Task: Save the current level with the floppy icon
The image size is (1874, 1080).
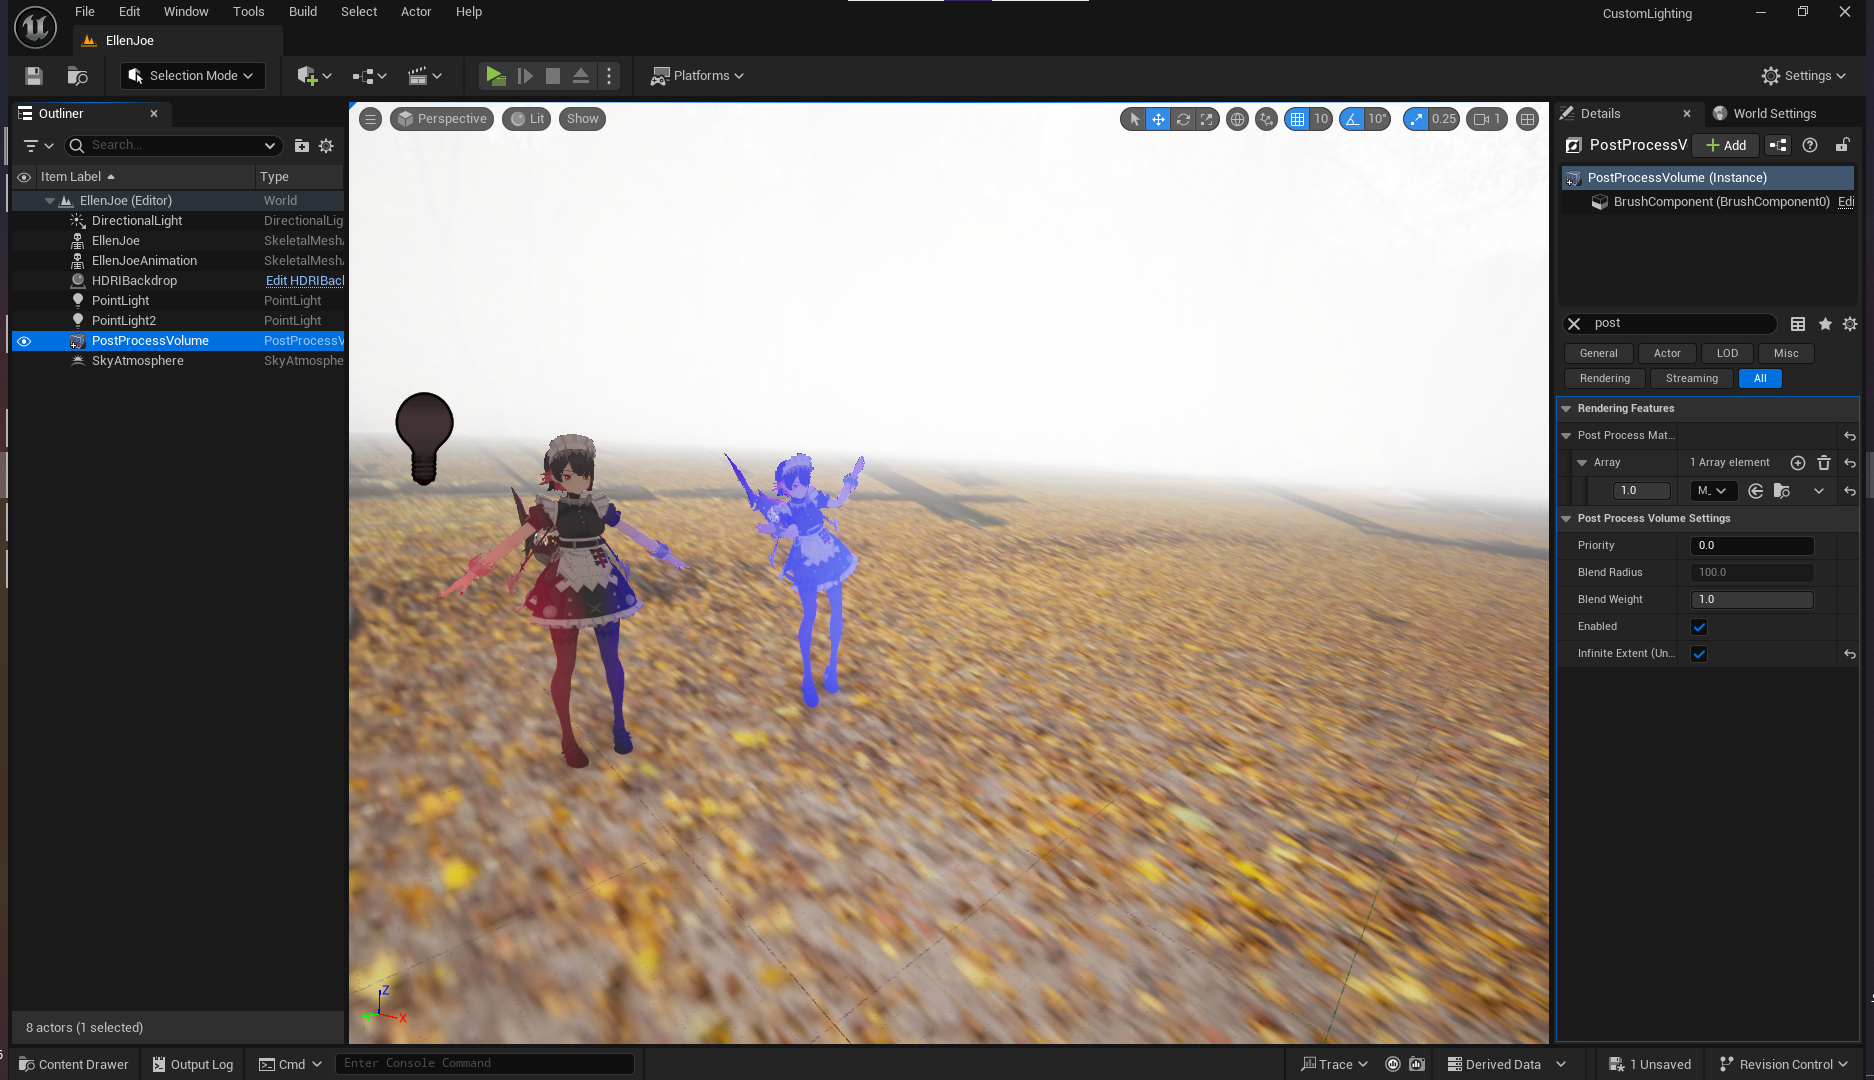Action: [x=34, y=76]
